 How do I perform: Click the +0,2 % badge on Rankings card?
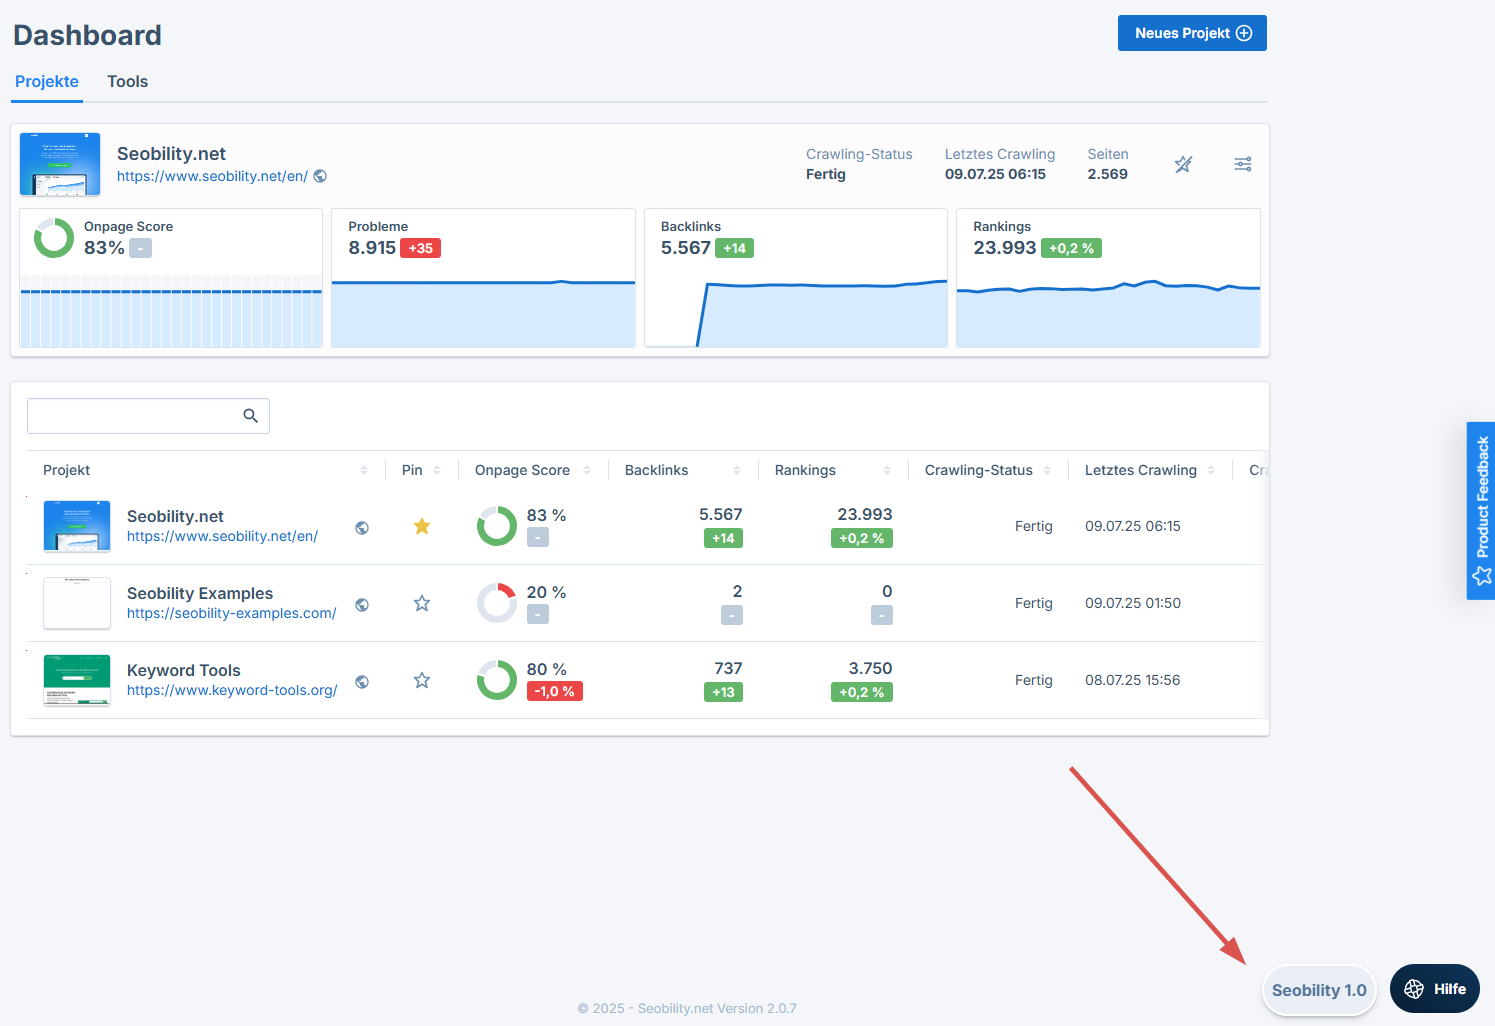[1071, 248]
